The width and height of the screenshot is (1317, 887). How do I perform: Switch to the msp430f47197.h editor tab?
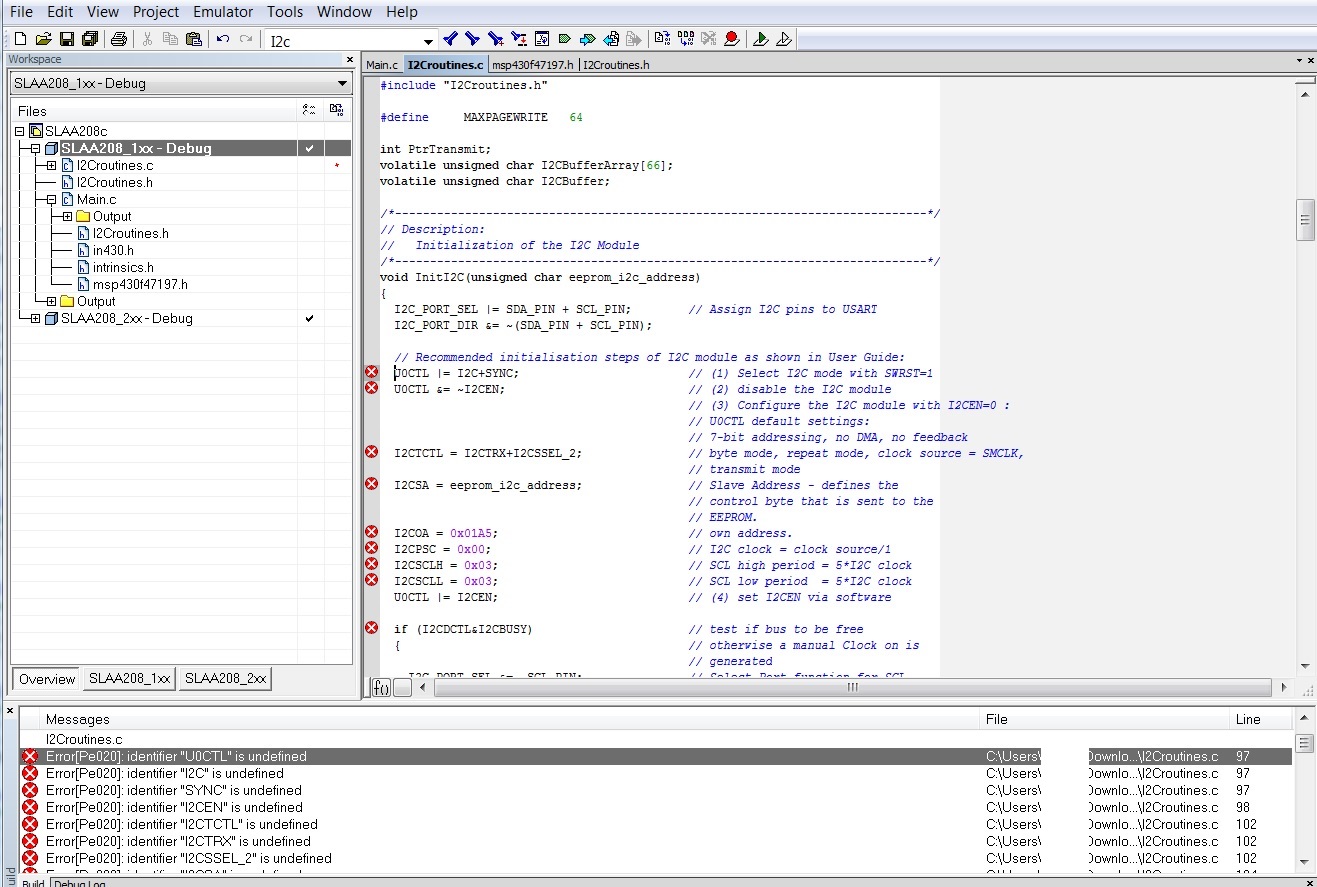pyautogui.click(x=533, y=65)
